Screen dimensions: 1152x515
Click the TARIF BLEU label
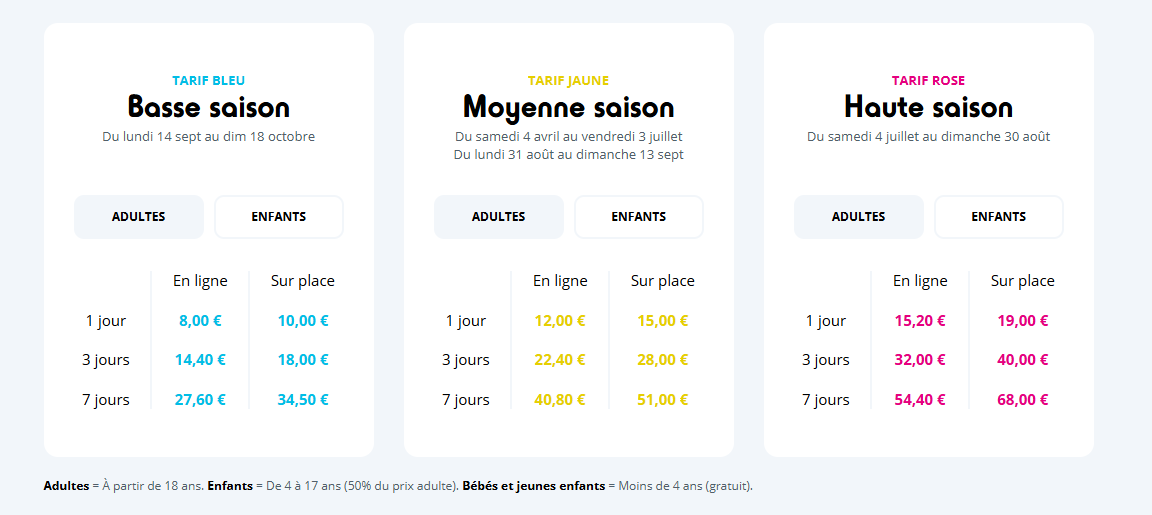[209, 81]
